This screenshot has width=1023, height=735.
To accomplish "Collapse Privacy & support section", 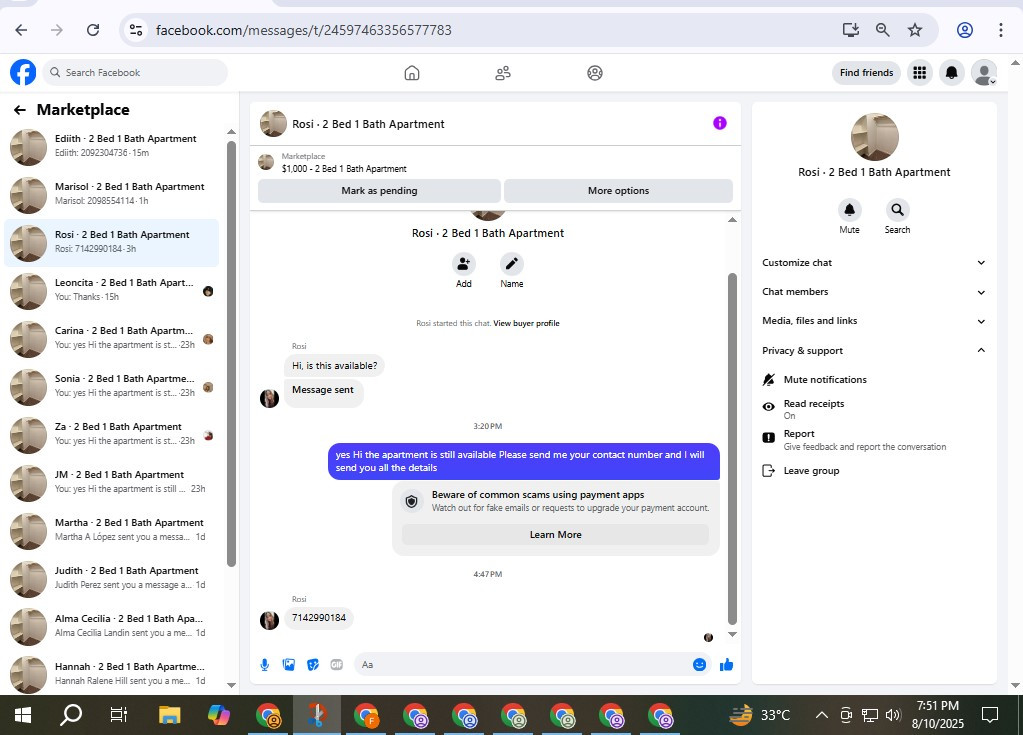I will pyautogui.click(x=874, y=350).
